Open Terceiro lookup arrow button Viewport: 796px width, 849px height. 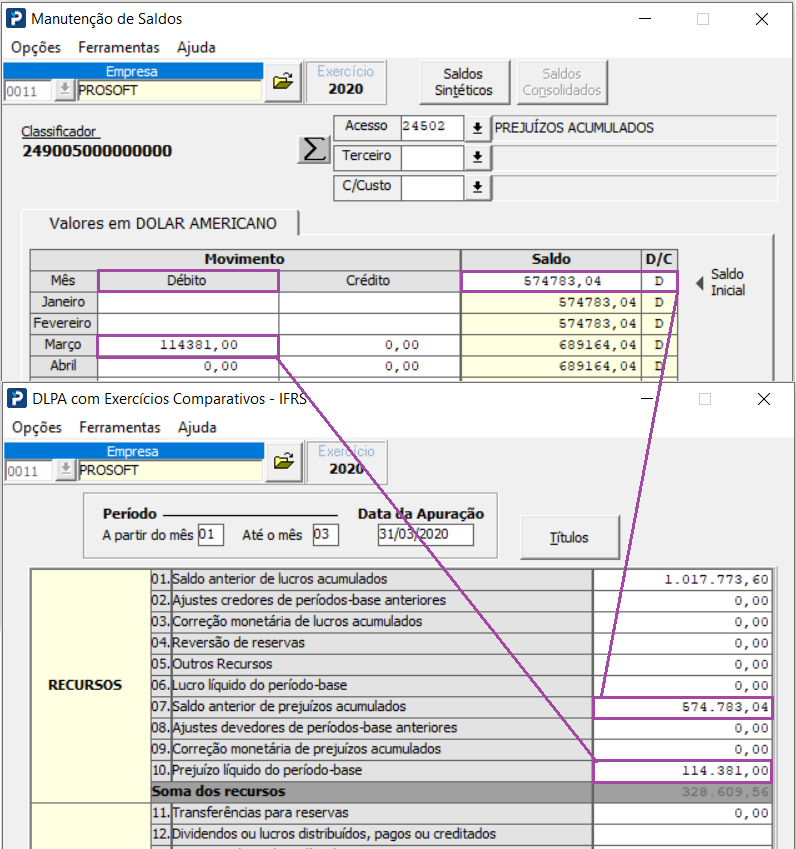(x=478, y=157)
